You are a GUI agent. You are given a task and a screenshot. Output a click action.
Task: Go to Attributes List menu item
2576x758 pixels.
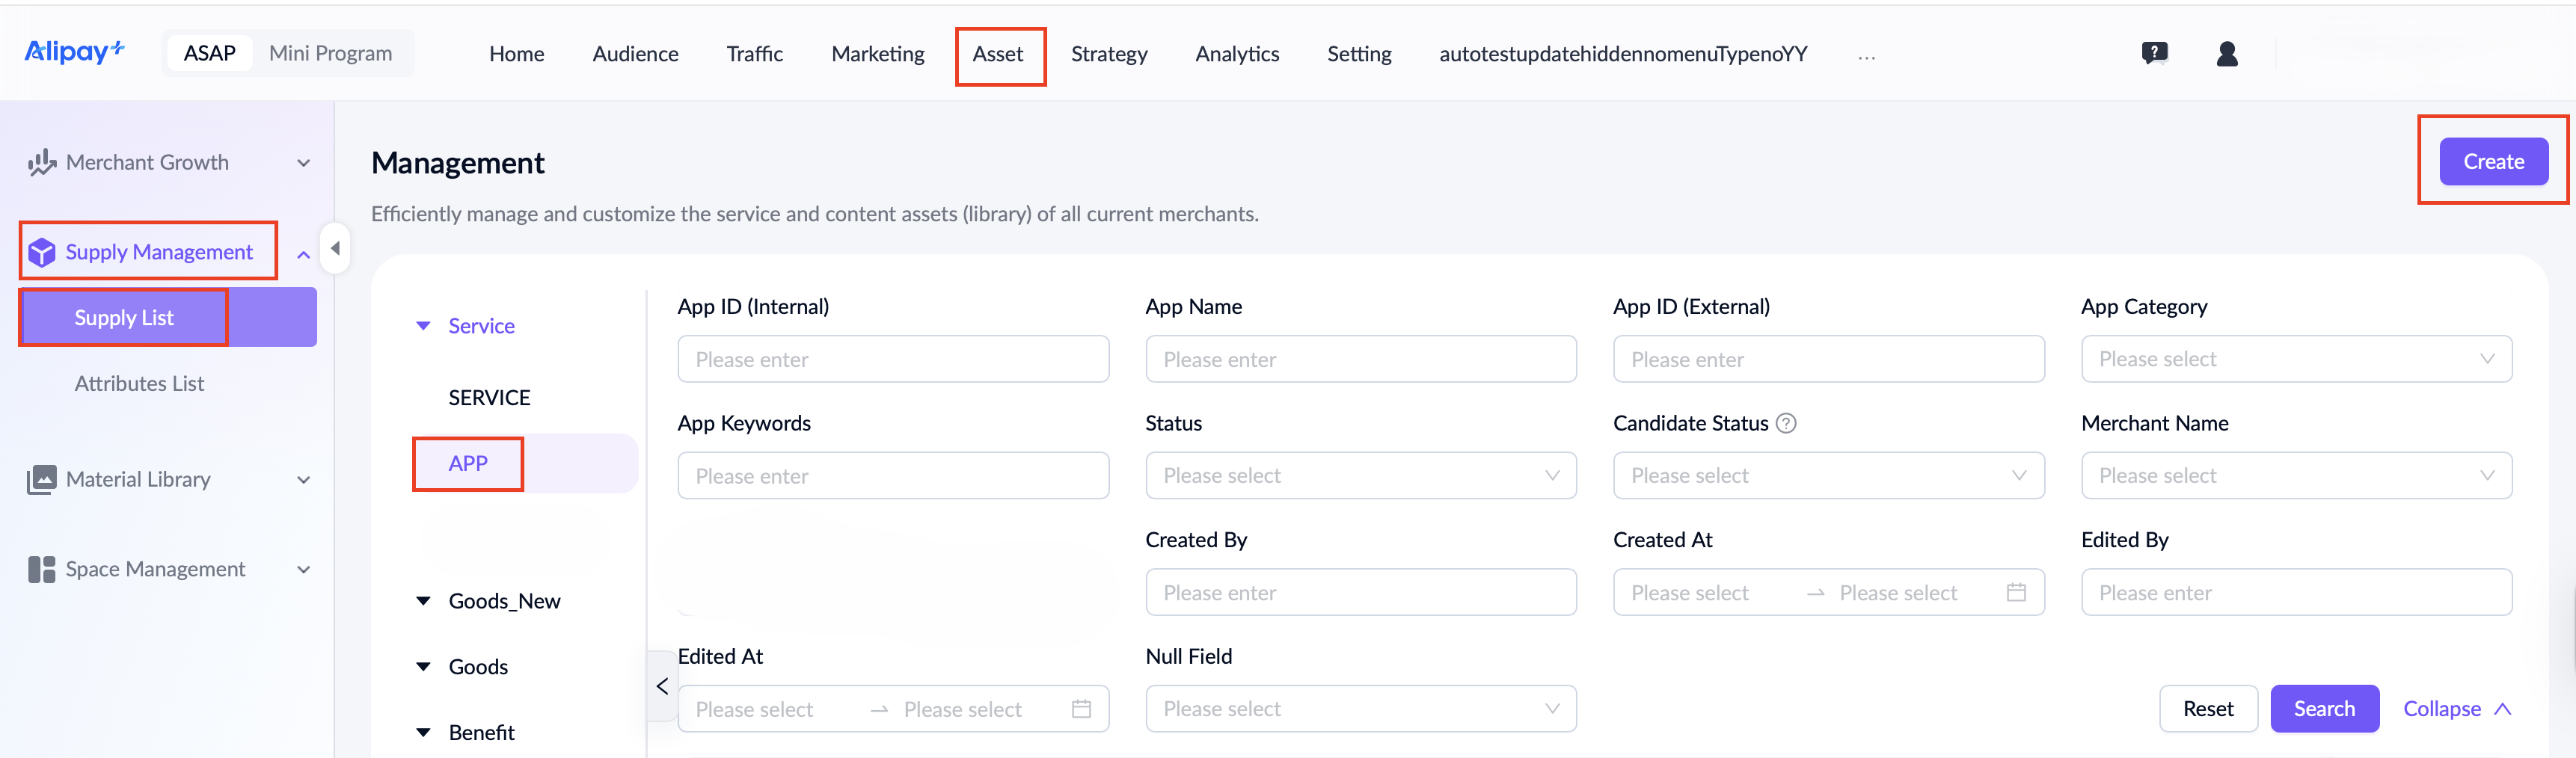pos(139,384)
